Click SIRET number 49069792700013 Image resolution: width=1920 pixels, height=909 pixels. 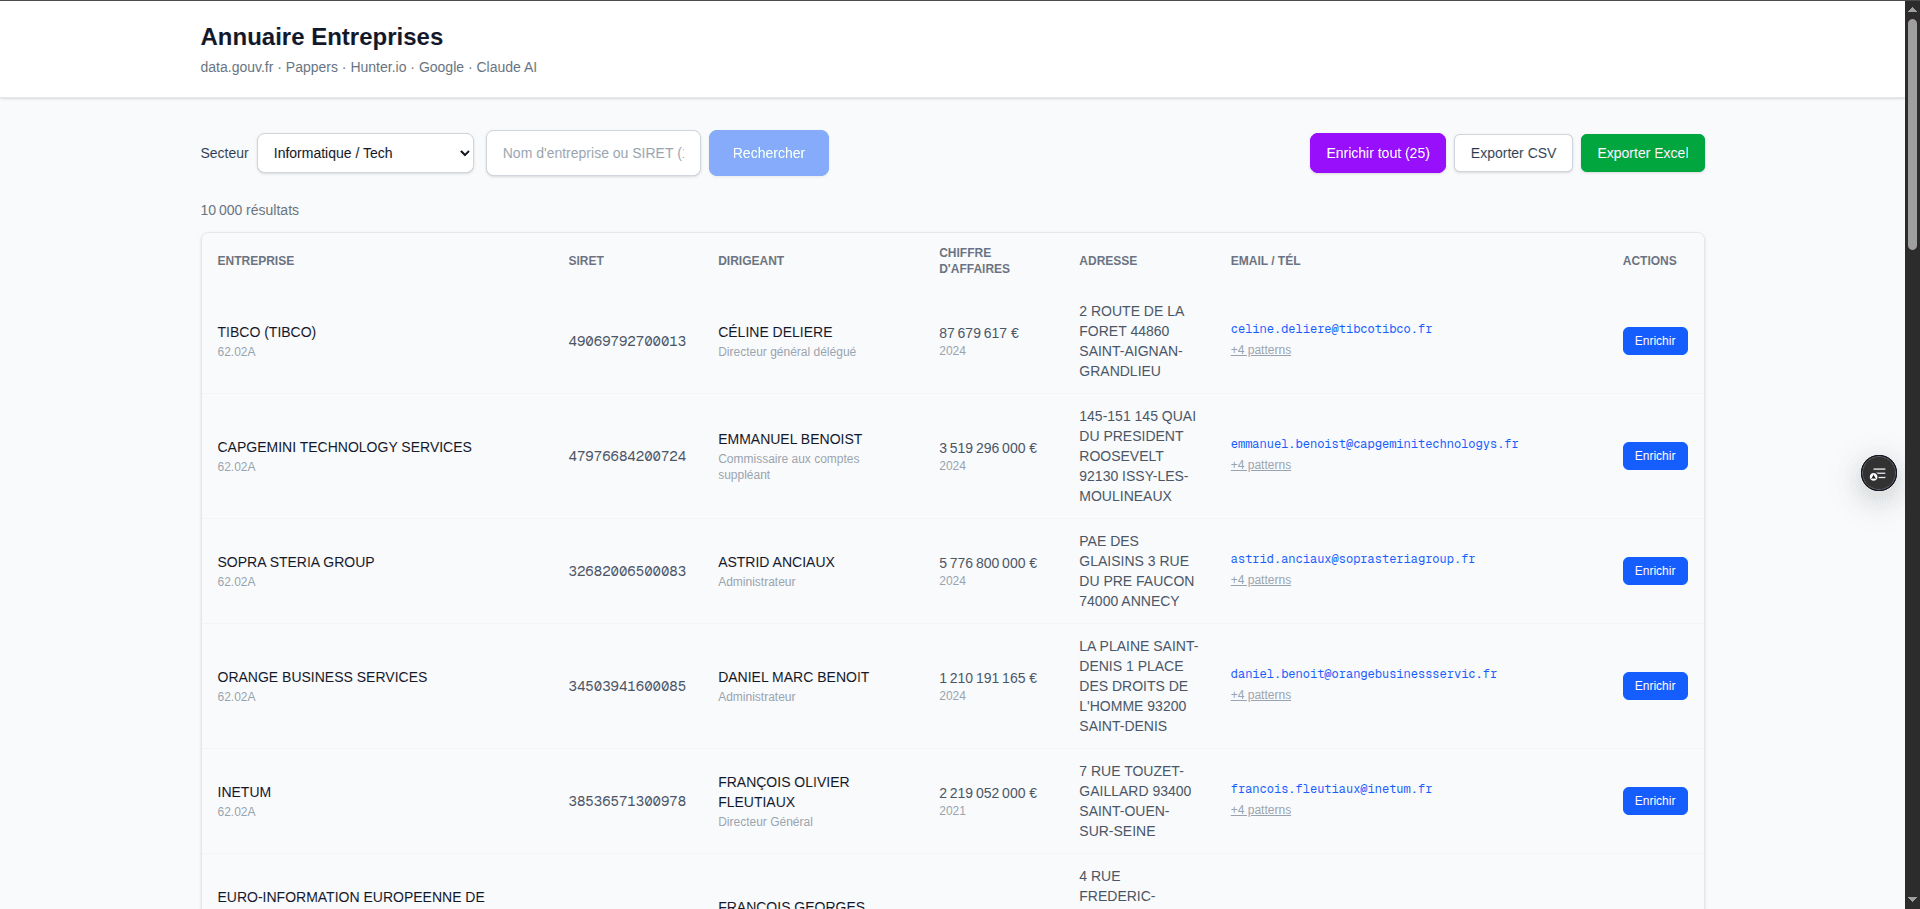627,341
